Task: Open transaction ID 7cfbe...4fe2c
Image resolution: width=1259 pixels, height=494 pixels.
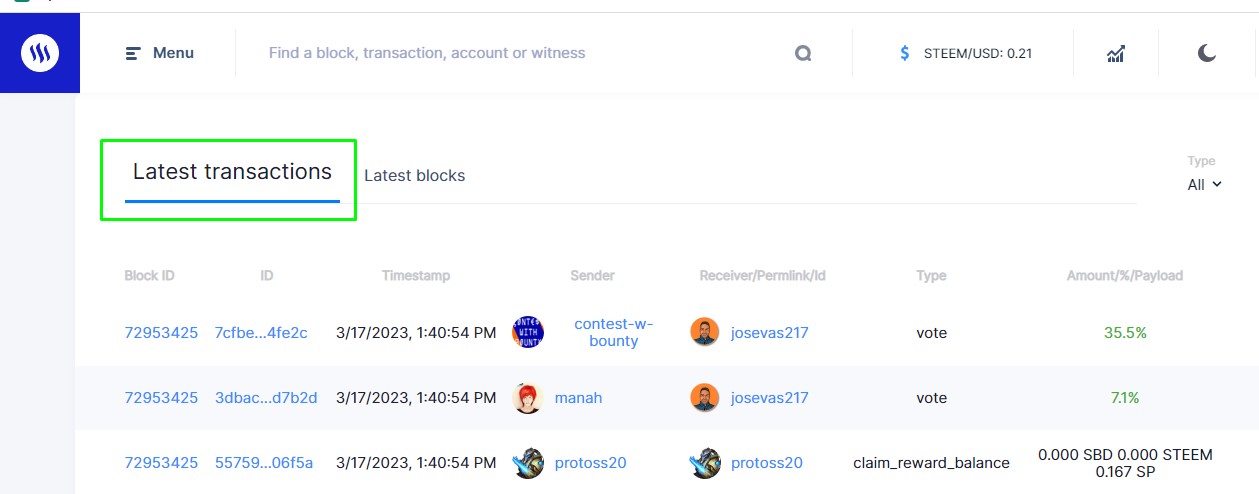Action: [x=261, y=333]
